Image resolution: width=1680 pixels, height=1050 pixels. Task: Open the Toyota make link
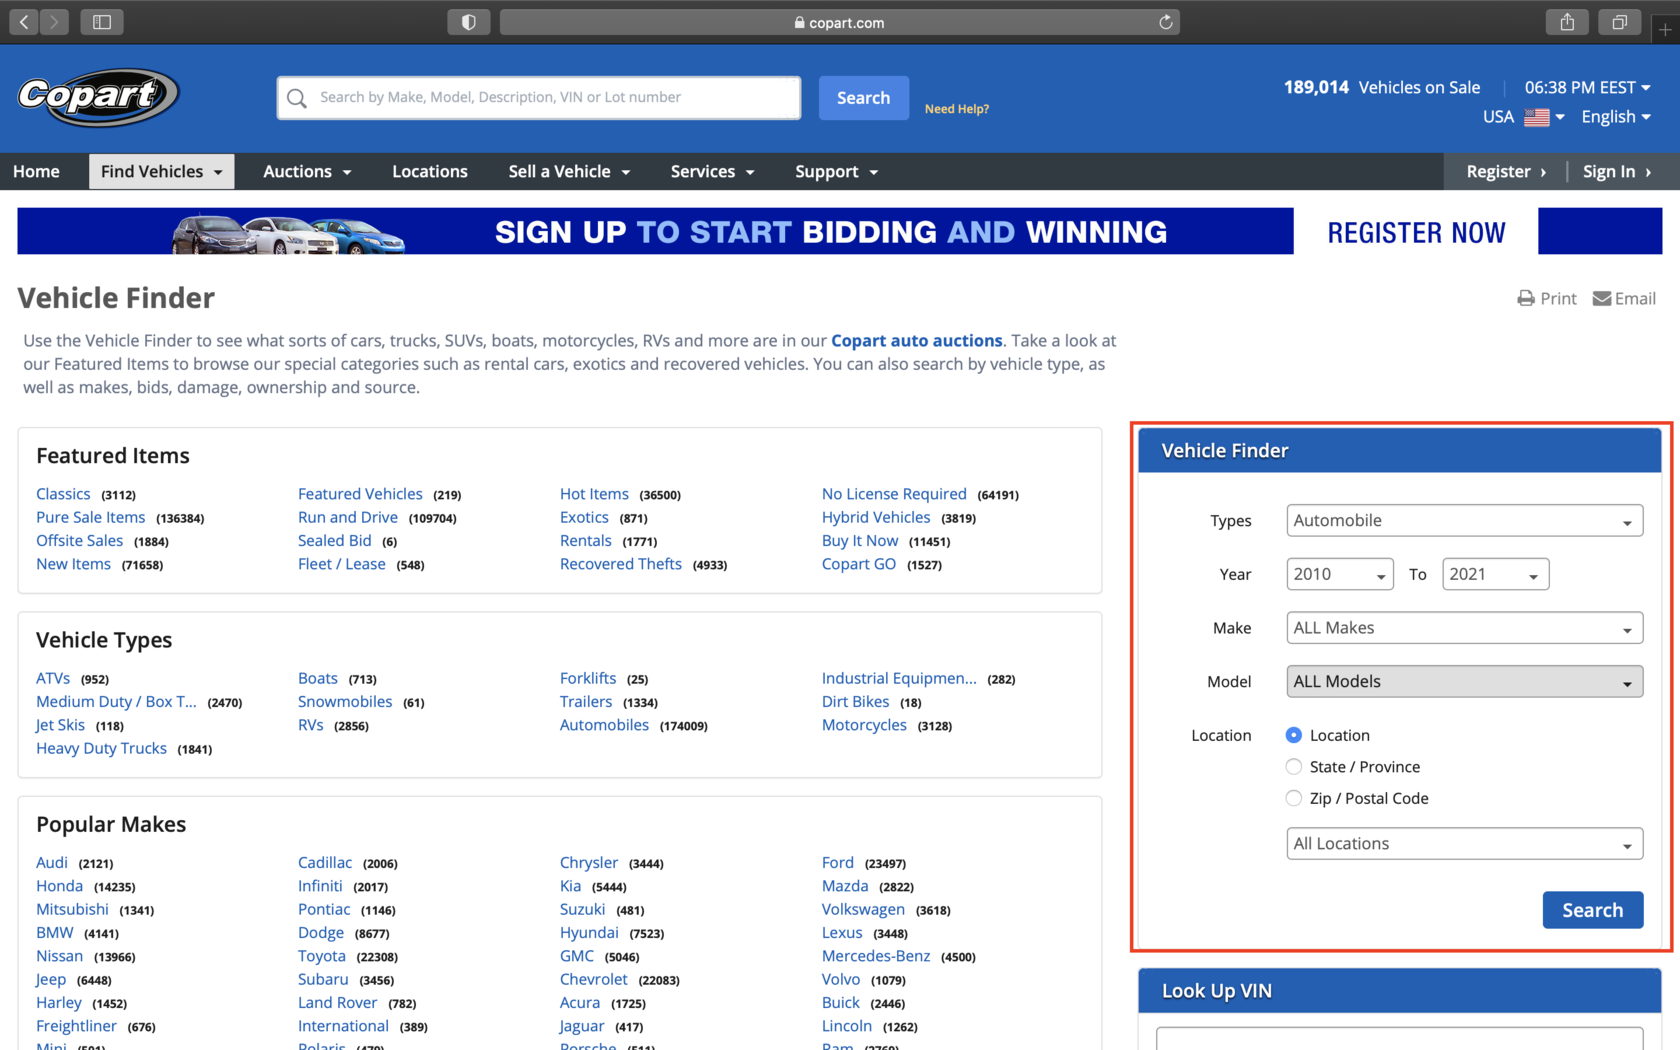pyautogui.click(x=322, y=956)
